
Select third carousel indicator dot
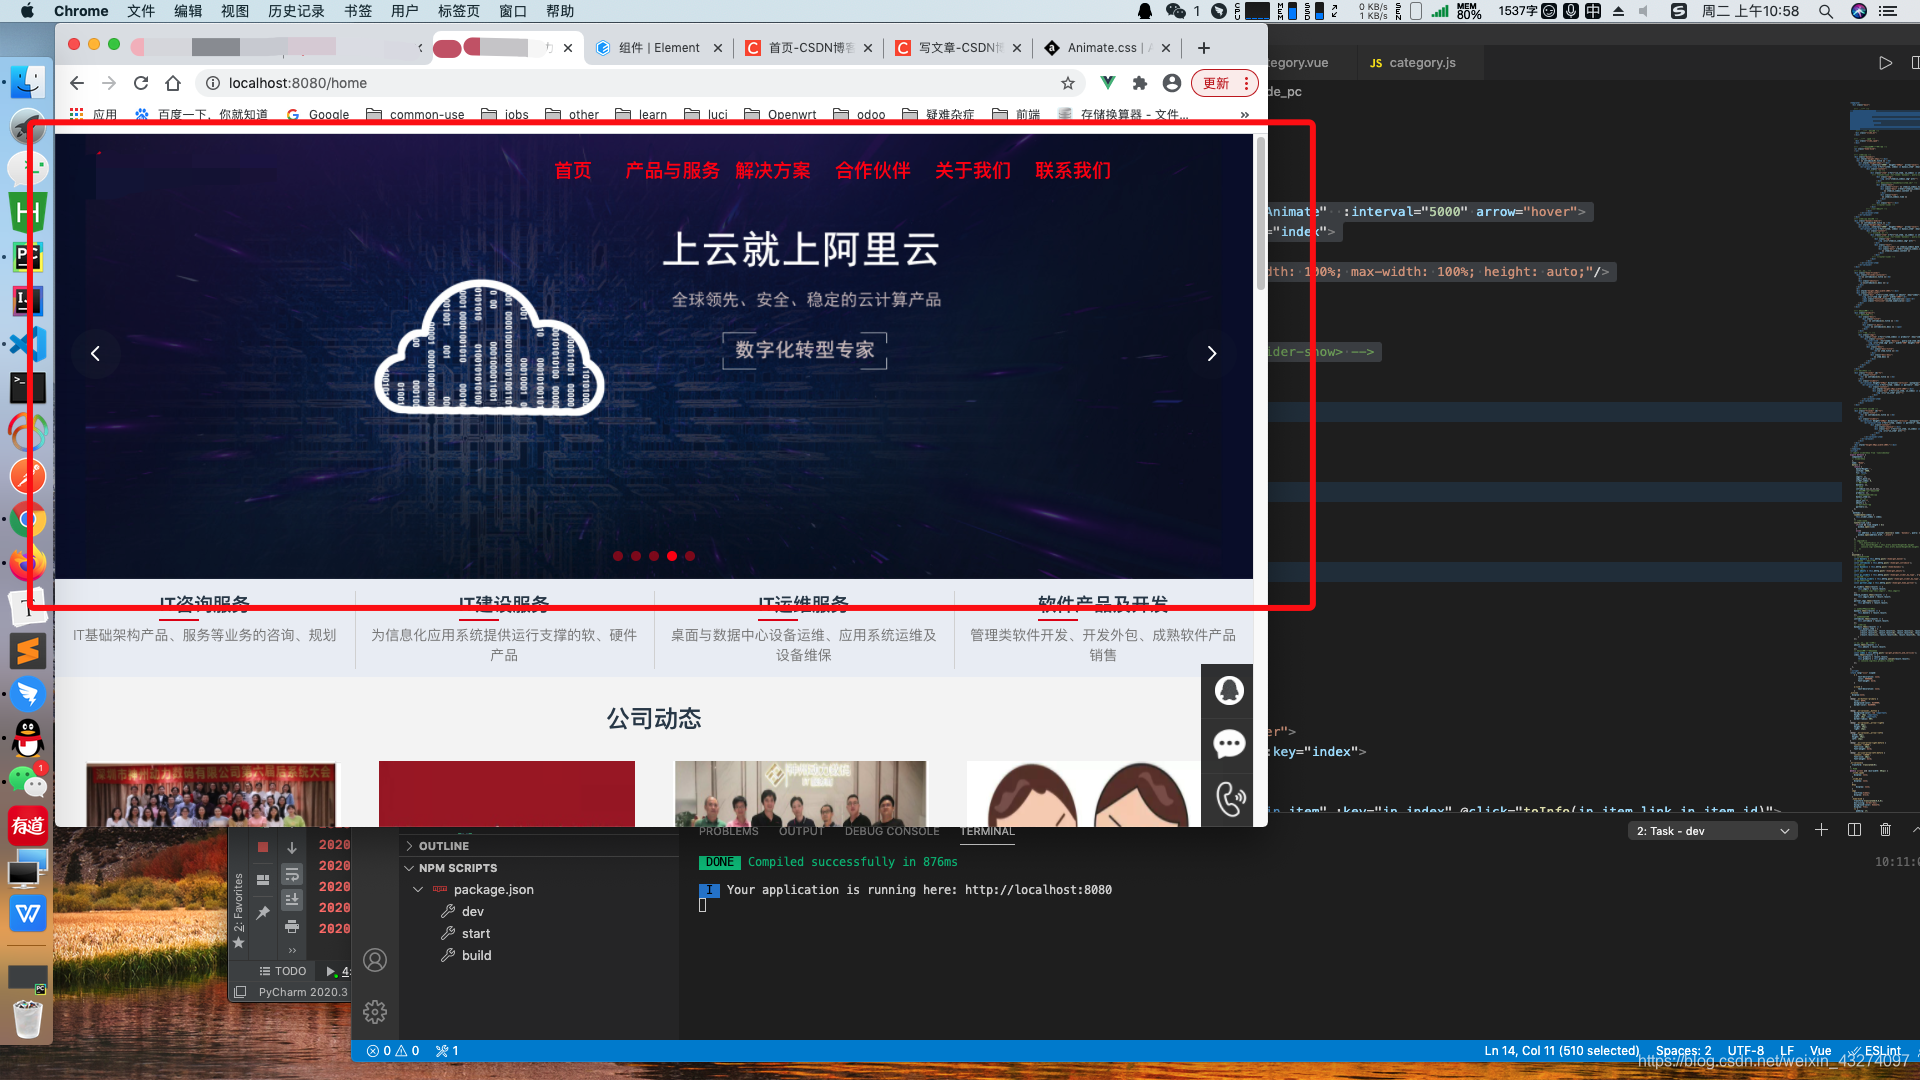[654, 556]
